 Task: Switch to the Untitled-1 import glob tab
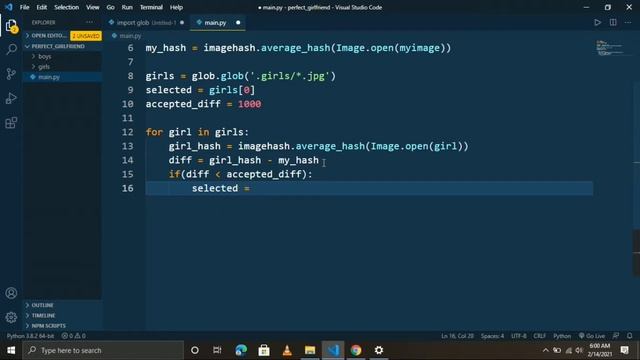[147, 23]
